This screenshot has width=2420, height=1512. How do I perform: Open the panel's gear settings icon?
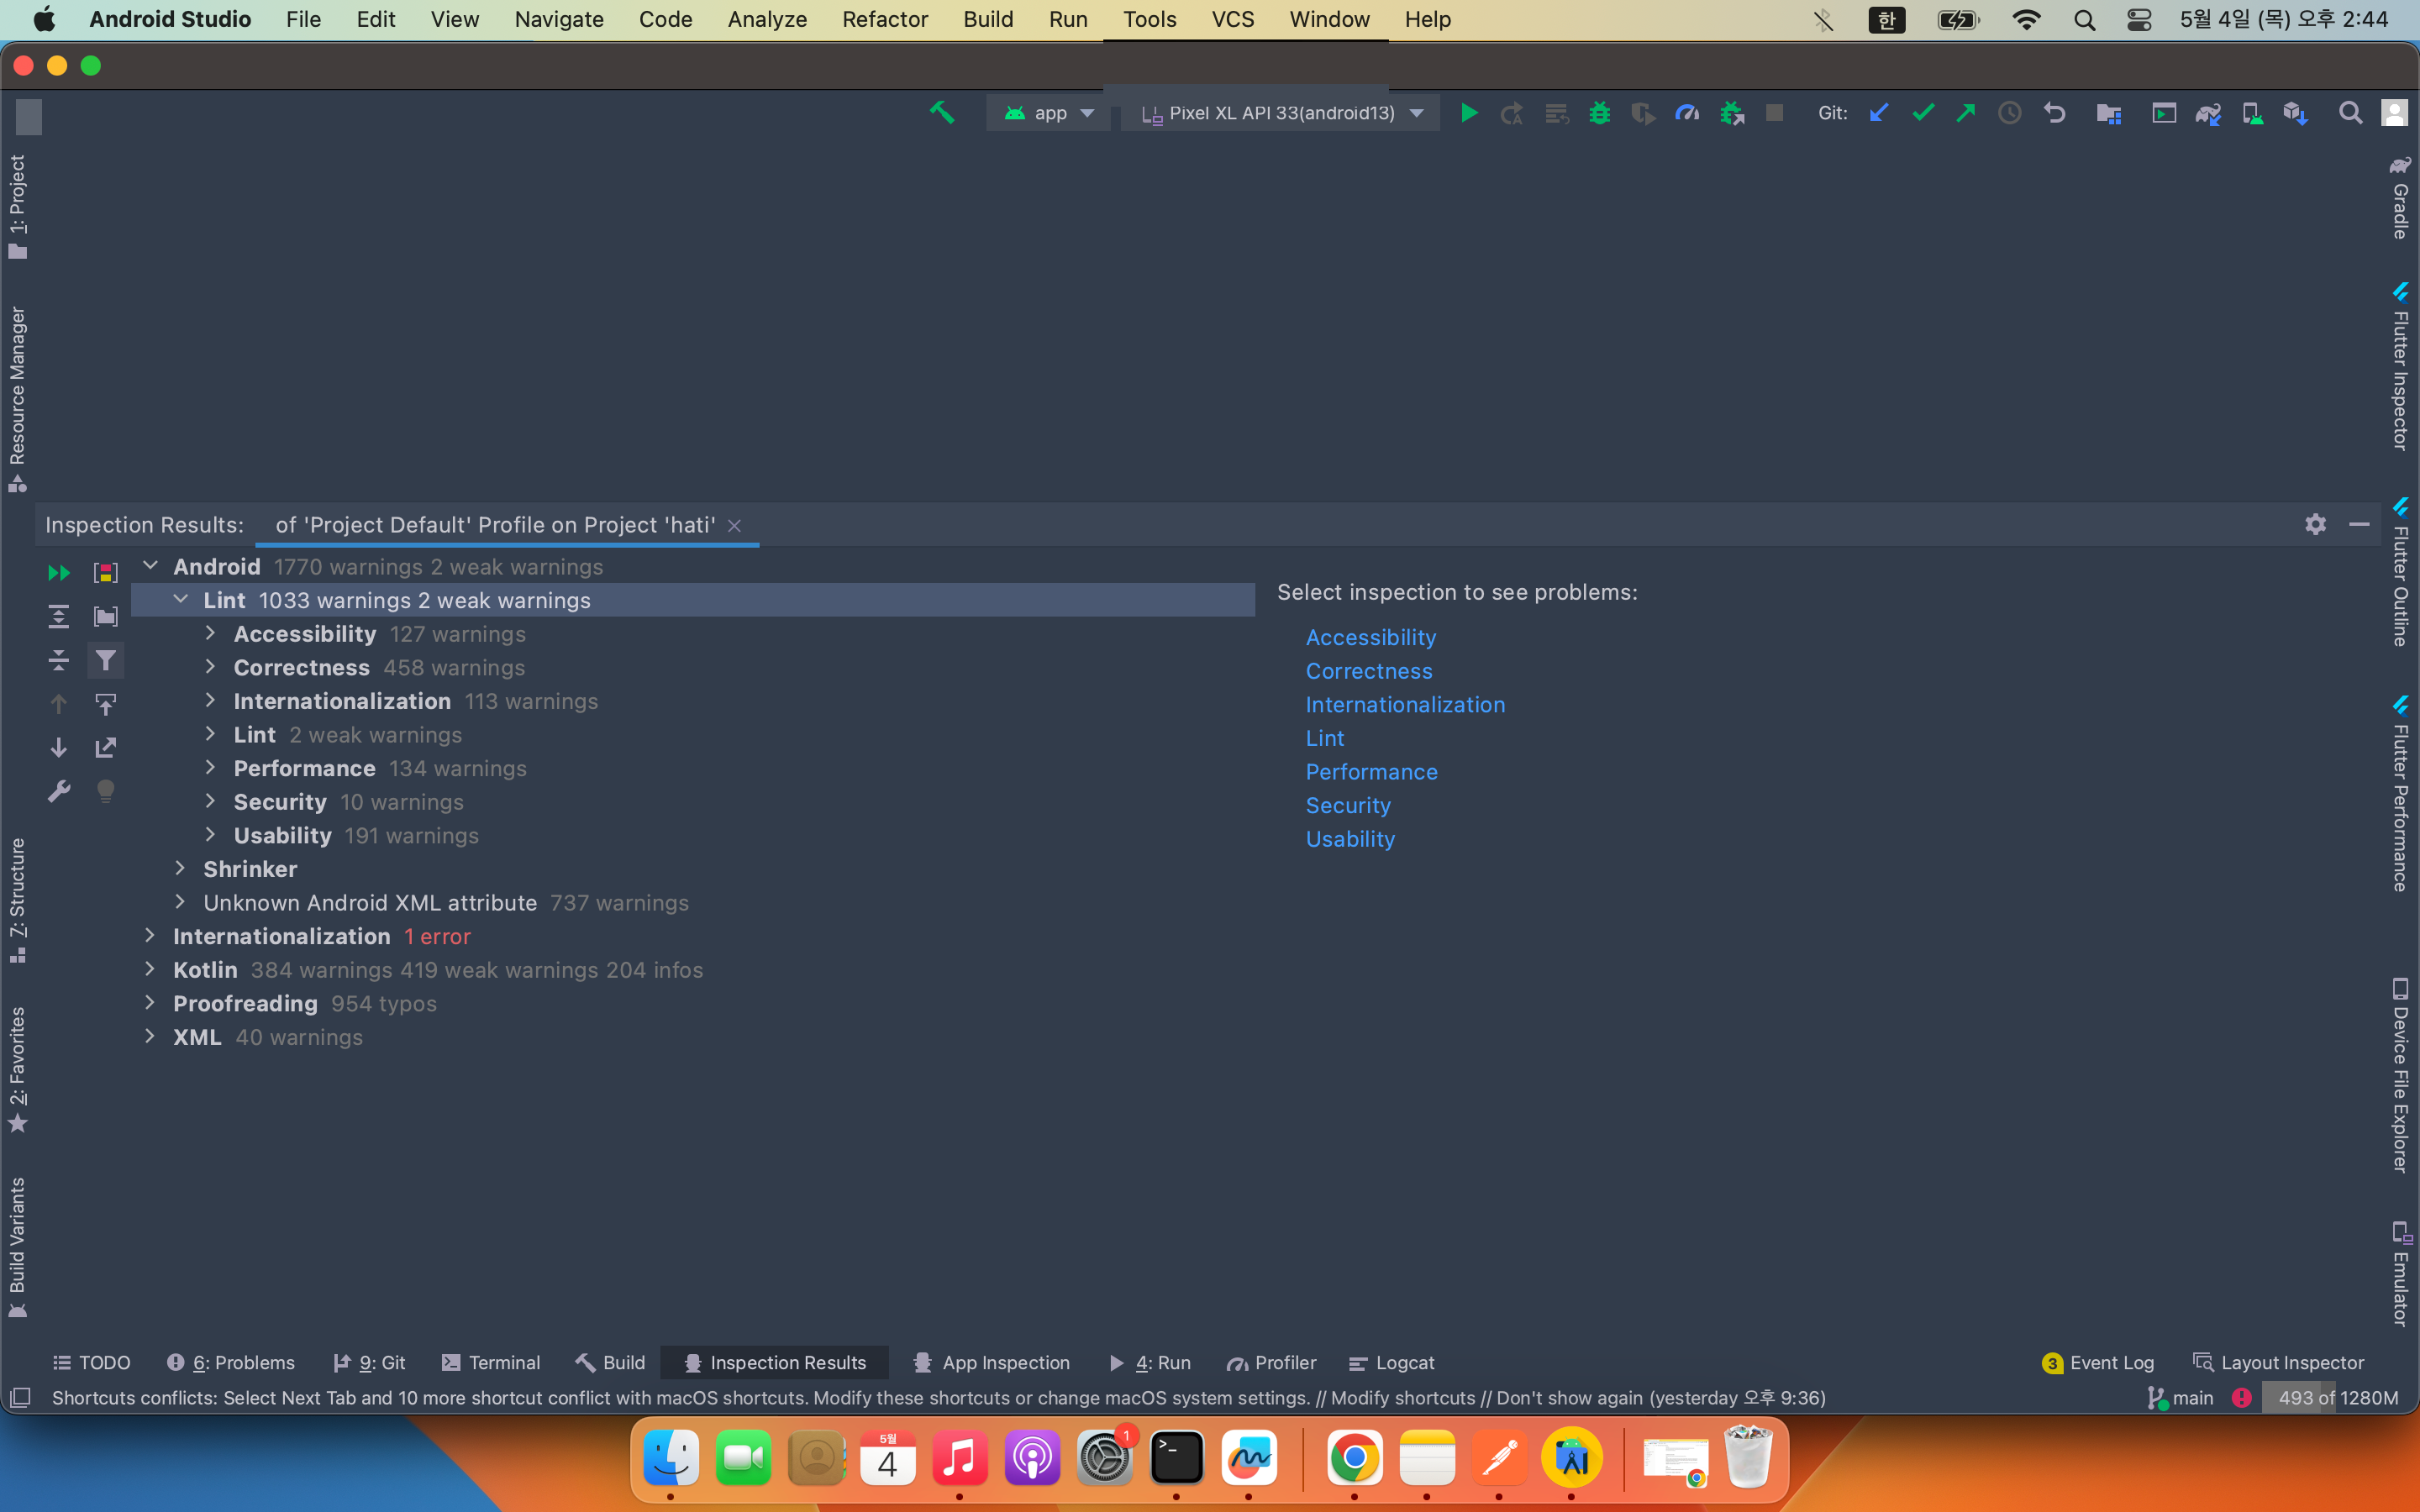coord(2315,524)
